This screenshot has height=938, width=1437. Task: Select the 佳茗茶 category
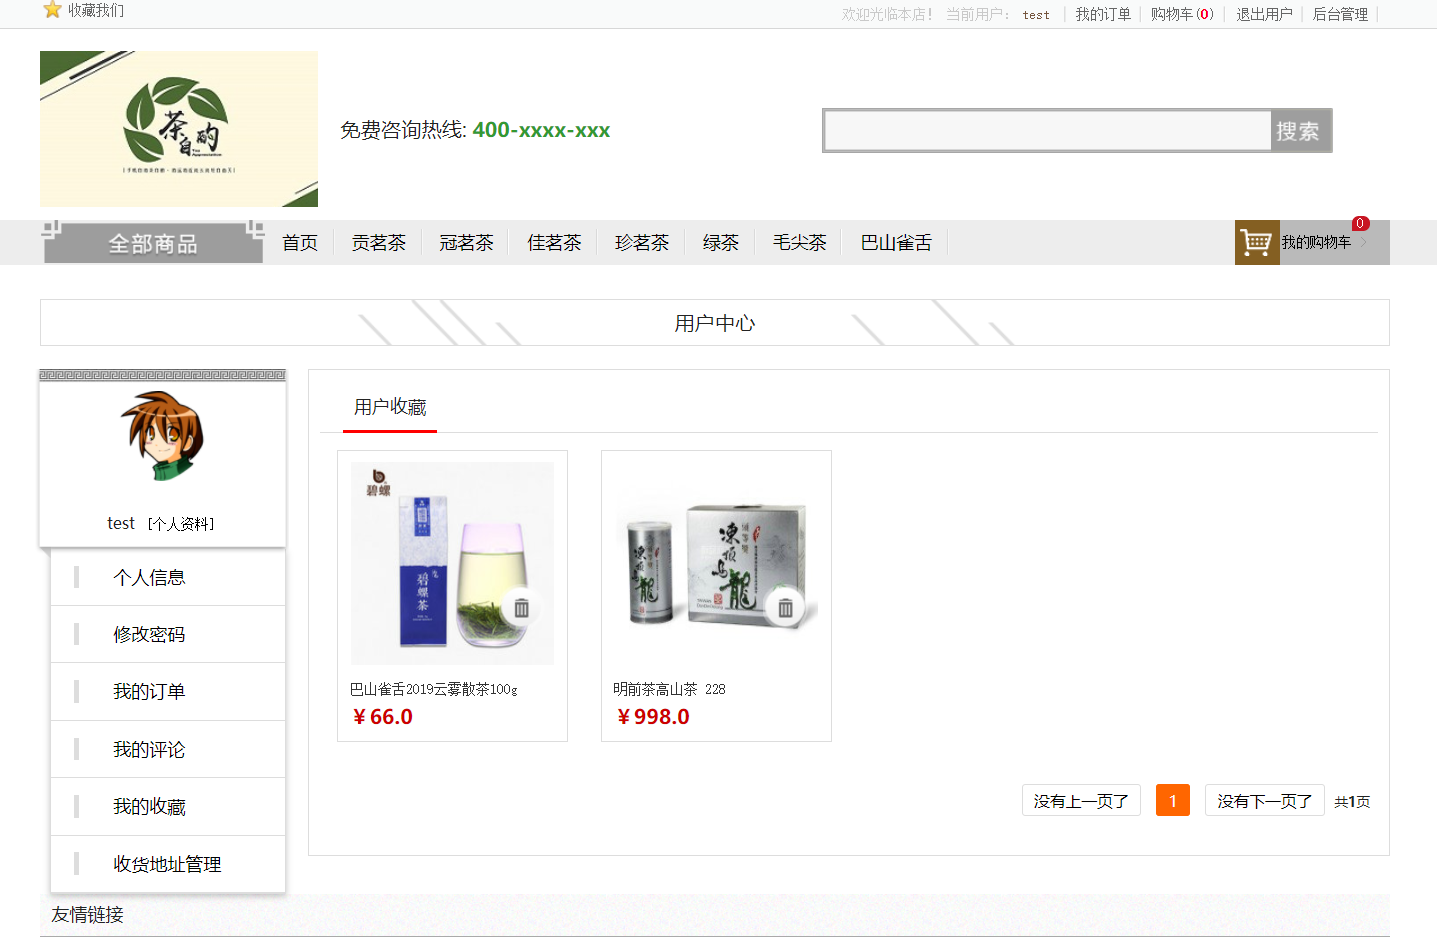pyautogui.click(x=555, y=242)
